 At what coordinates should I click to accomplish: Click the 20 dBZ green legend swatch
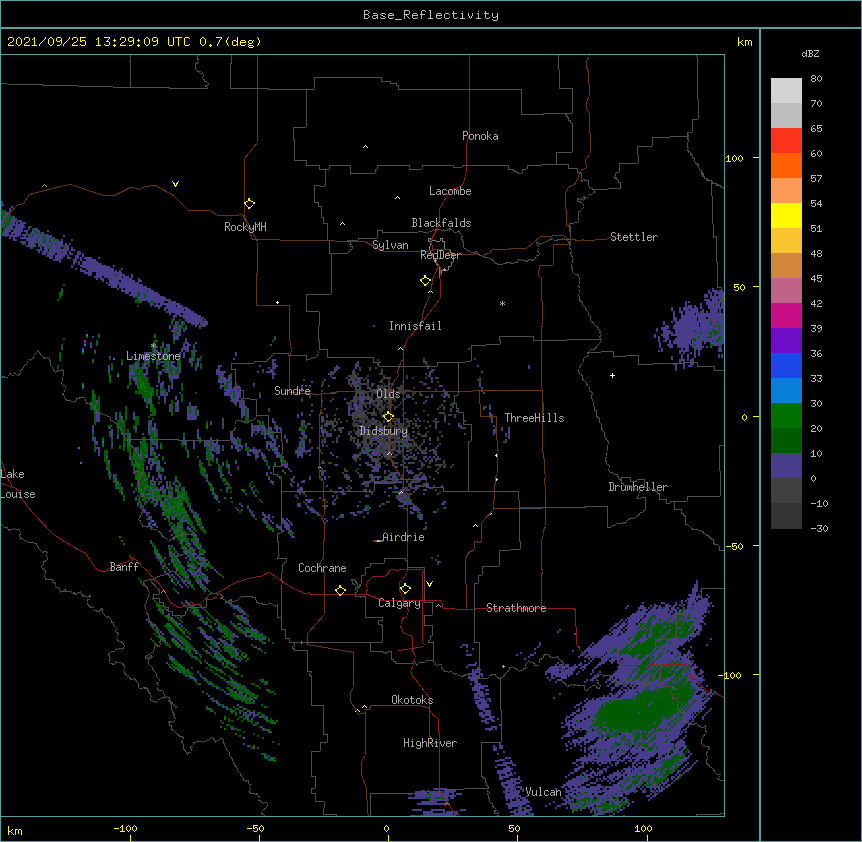point(786,440)
